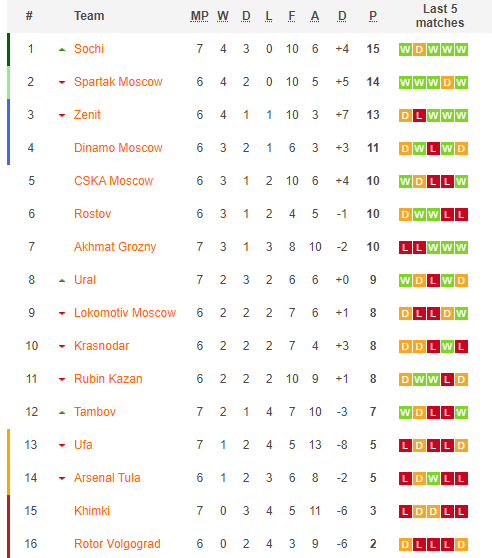Open CSKA Moscow team link
492x558 pixels.
tap(113, 181)
